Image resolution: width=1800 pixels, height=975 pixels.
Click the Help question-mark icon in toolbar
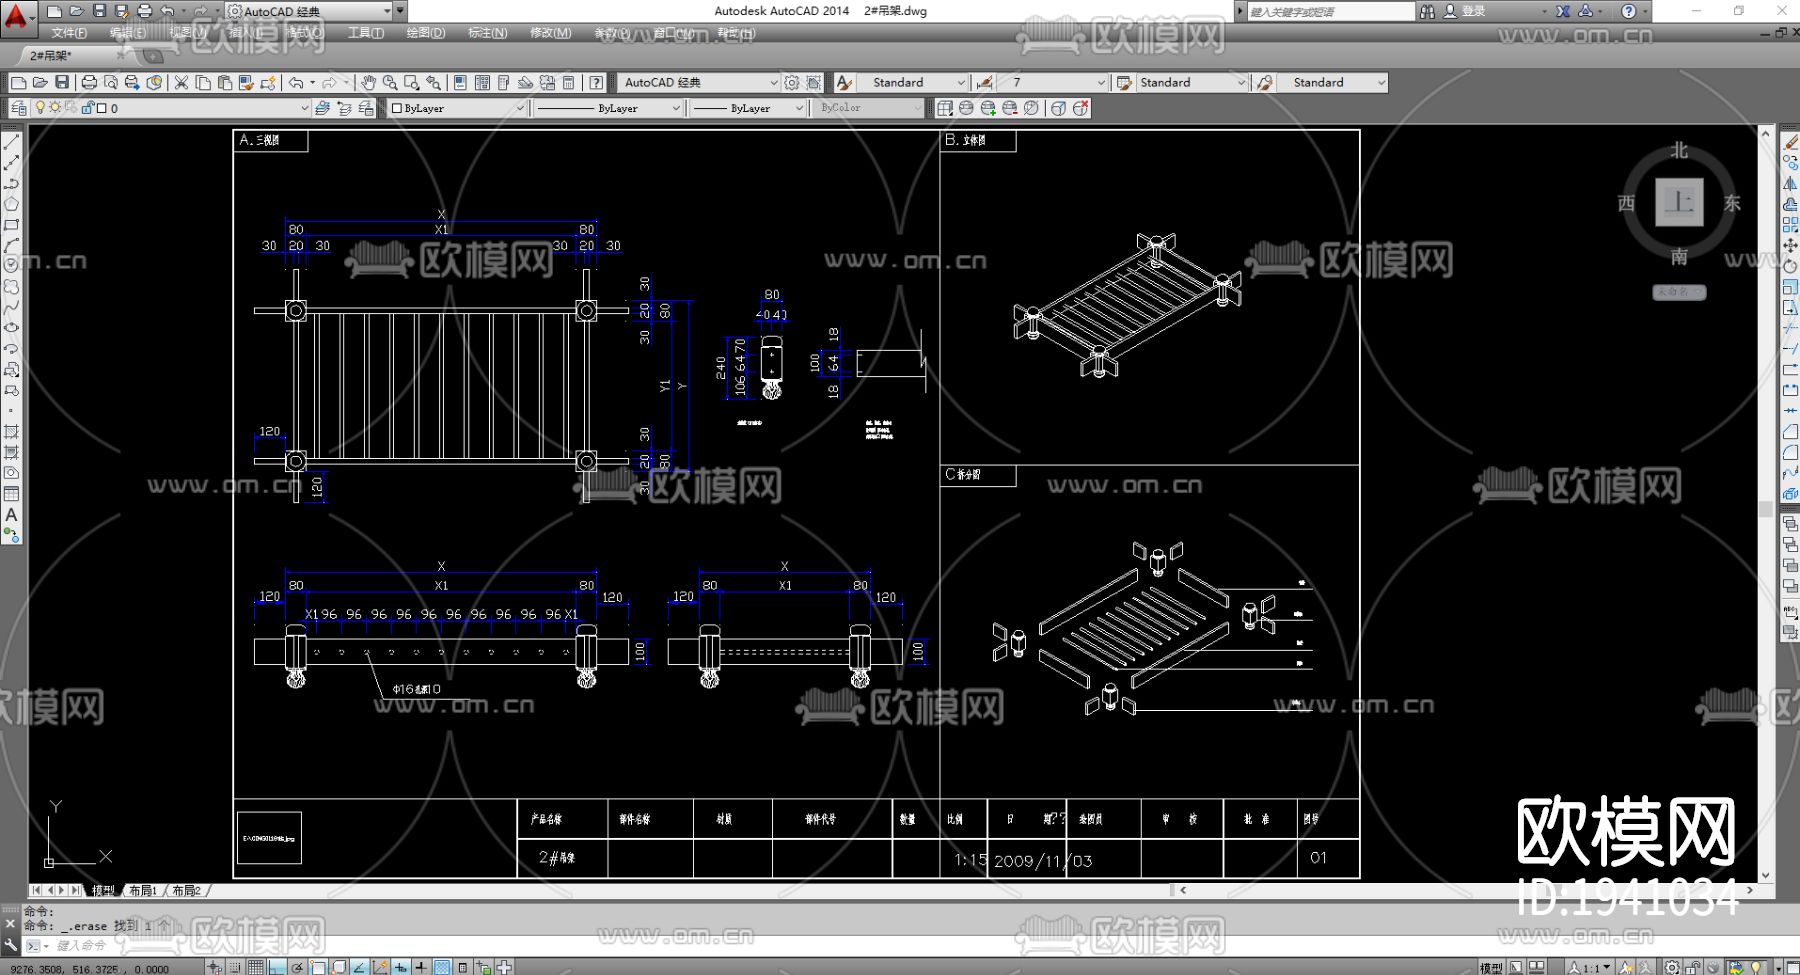(x=596, y=82)
